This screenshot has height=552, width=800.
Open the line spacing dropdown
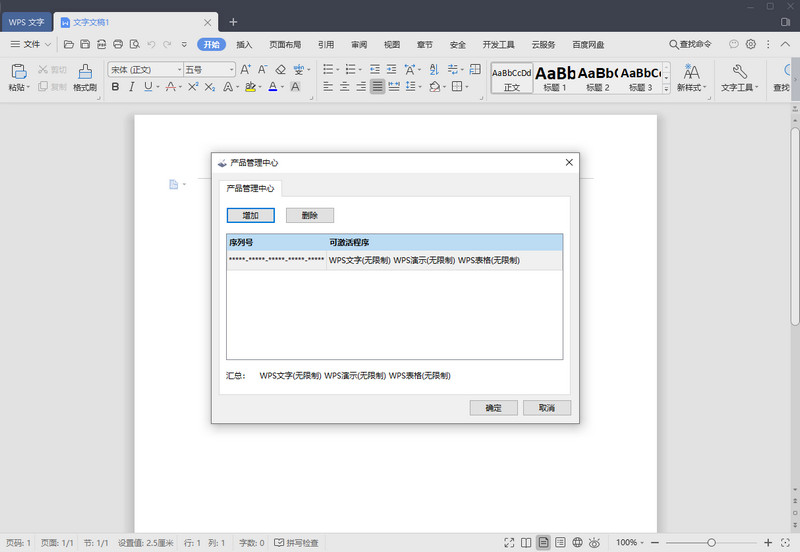point(420,87)
